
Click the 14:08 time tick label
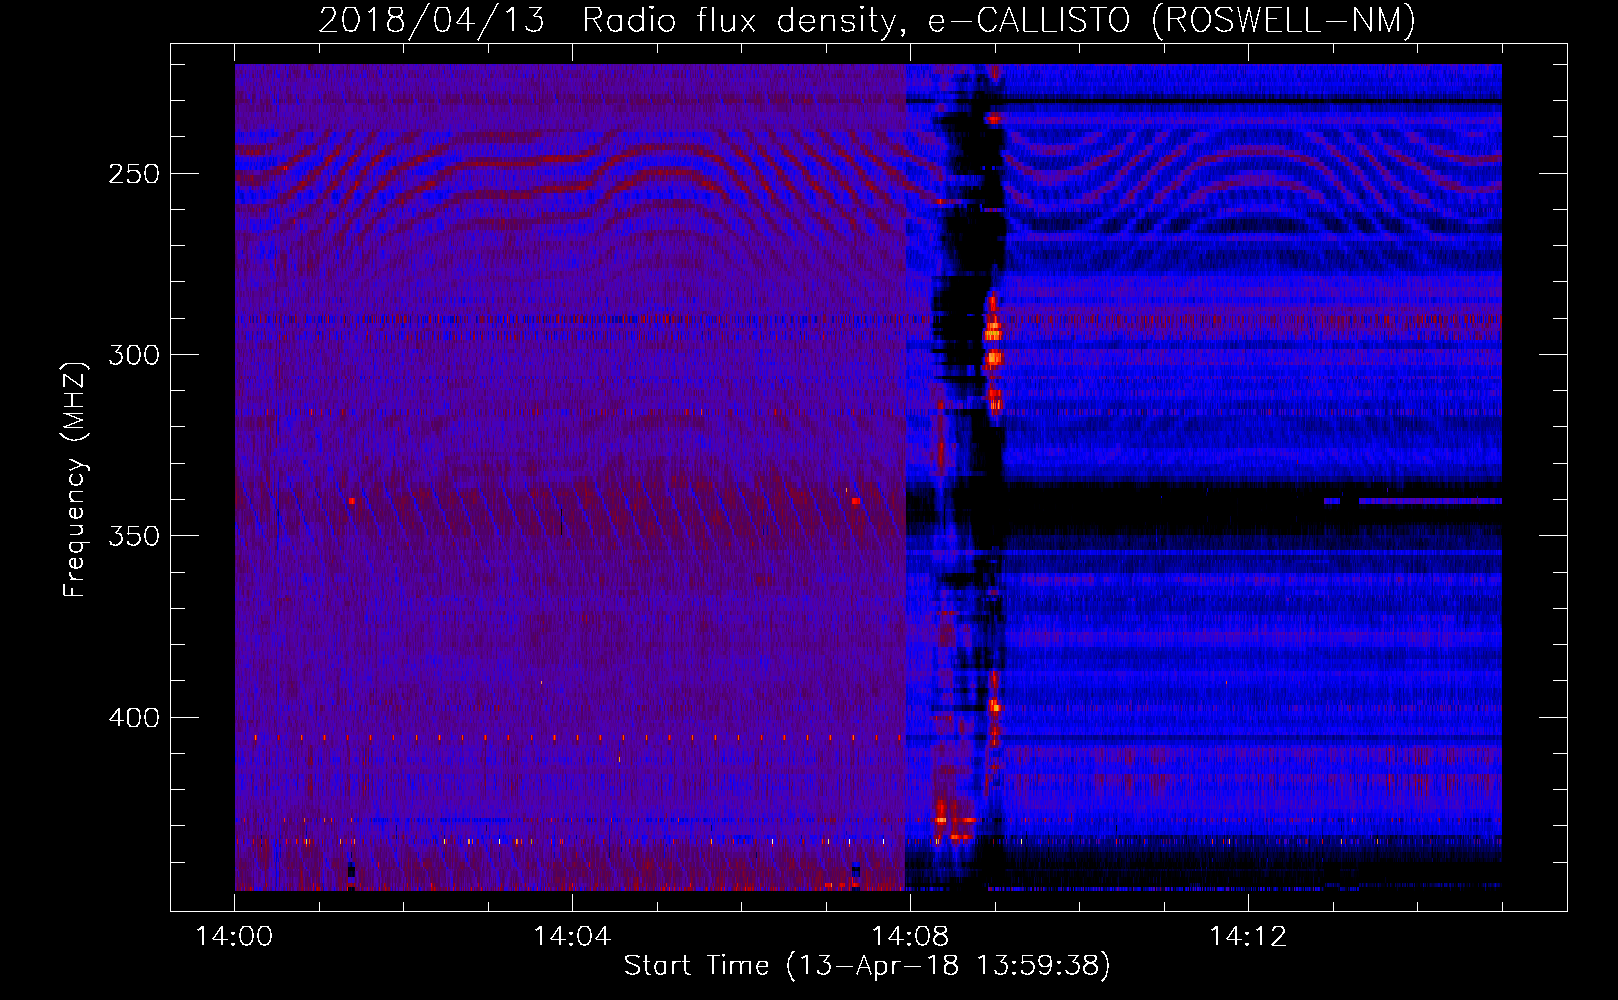[x=910, y=937]
